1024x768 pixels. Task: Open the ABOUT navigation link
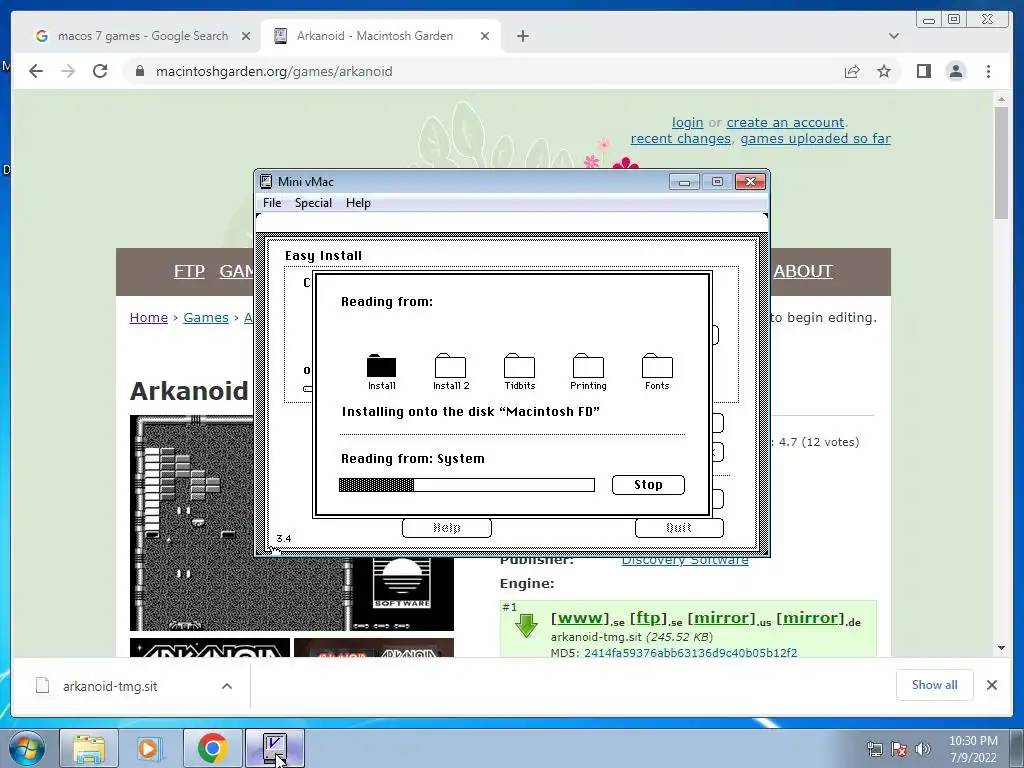pos(803,271)
